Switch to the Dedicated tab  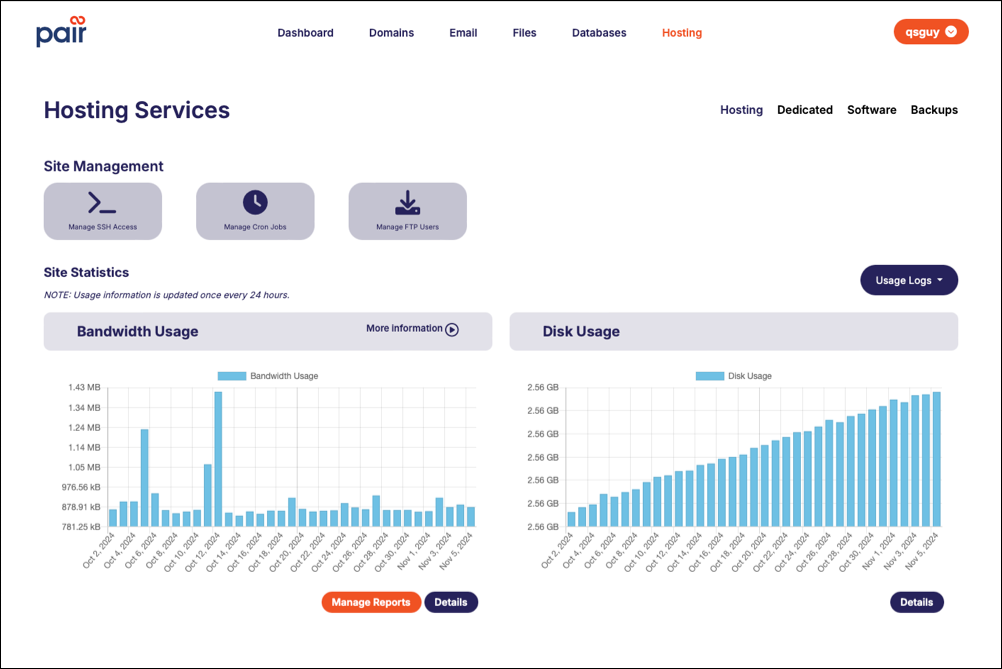click(805, 110)
